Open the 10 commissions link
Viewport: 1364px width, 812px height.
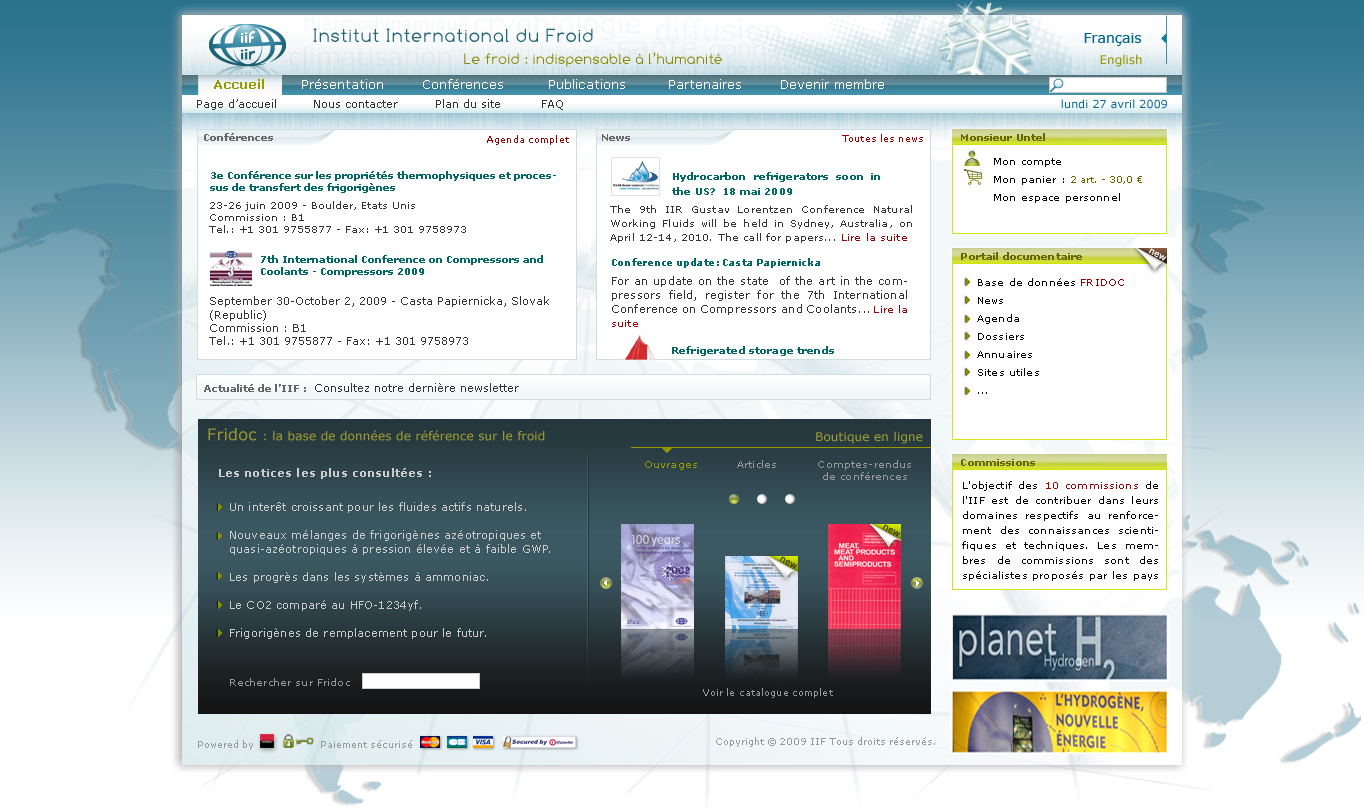pyautogui.click(x=1092, y=486)
